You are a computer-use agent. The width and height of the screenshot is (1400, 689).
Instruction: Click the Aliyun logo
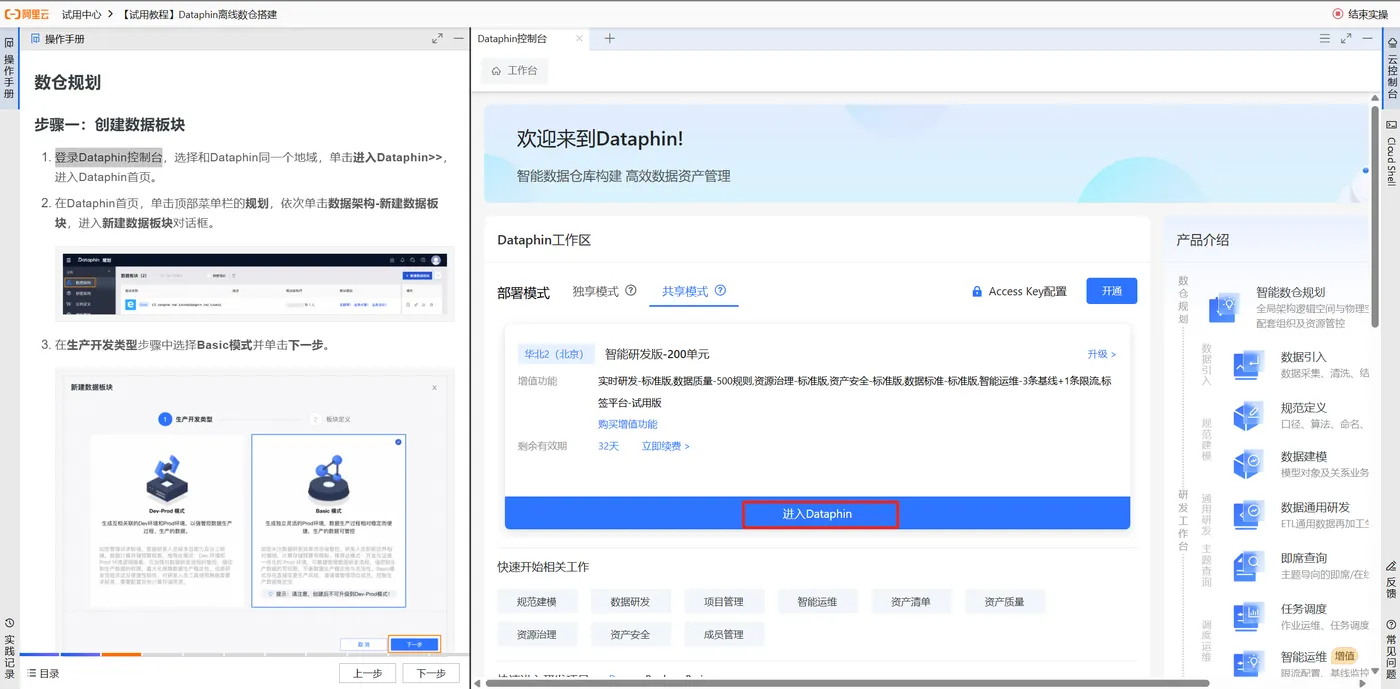point(27,14)
